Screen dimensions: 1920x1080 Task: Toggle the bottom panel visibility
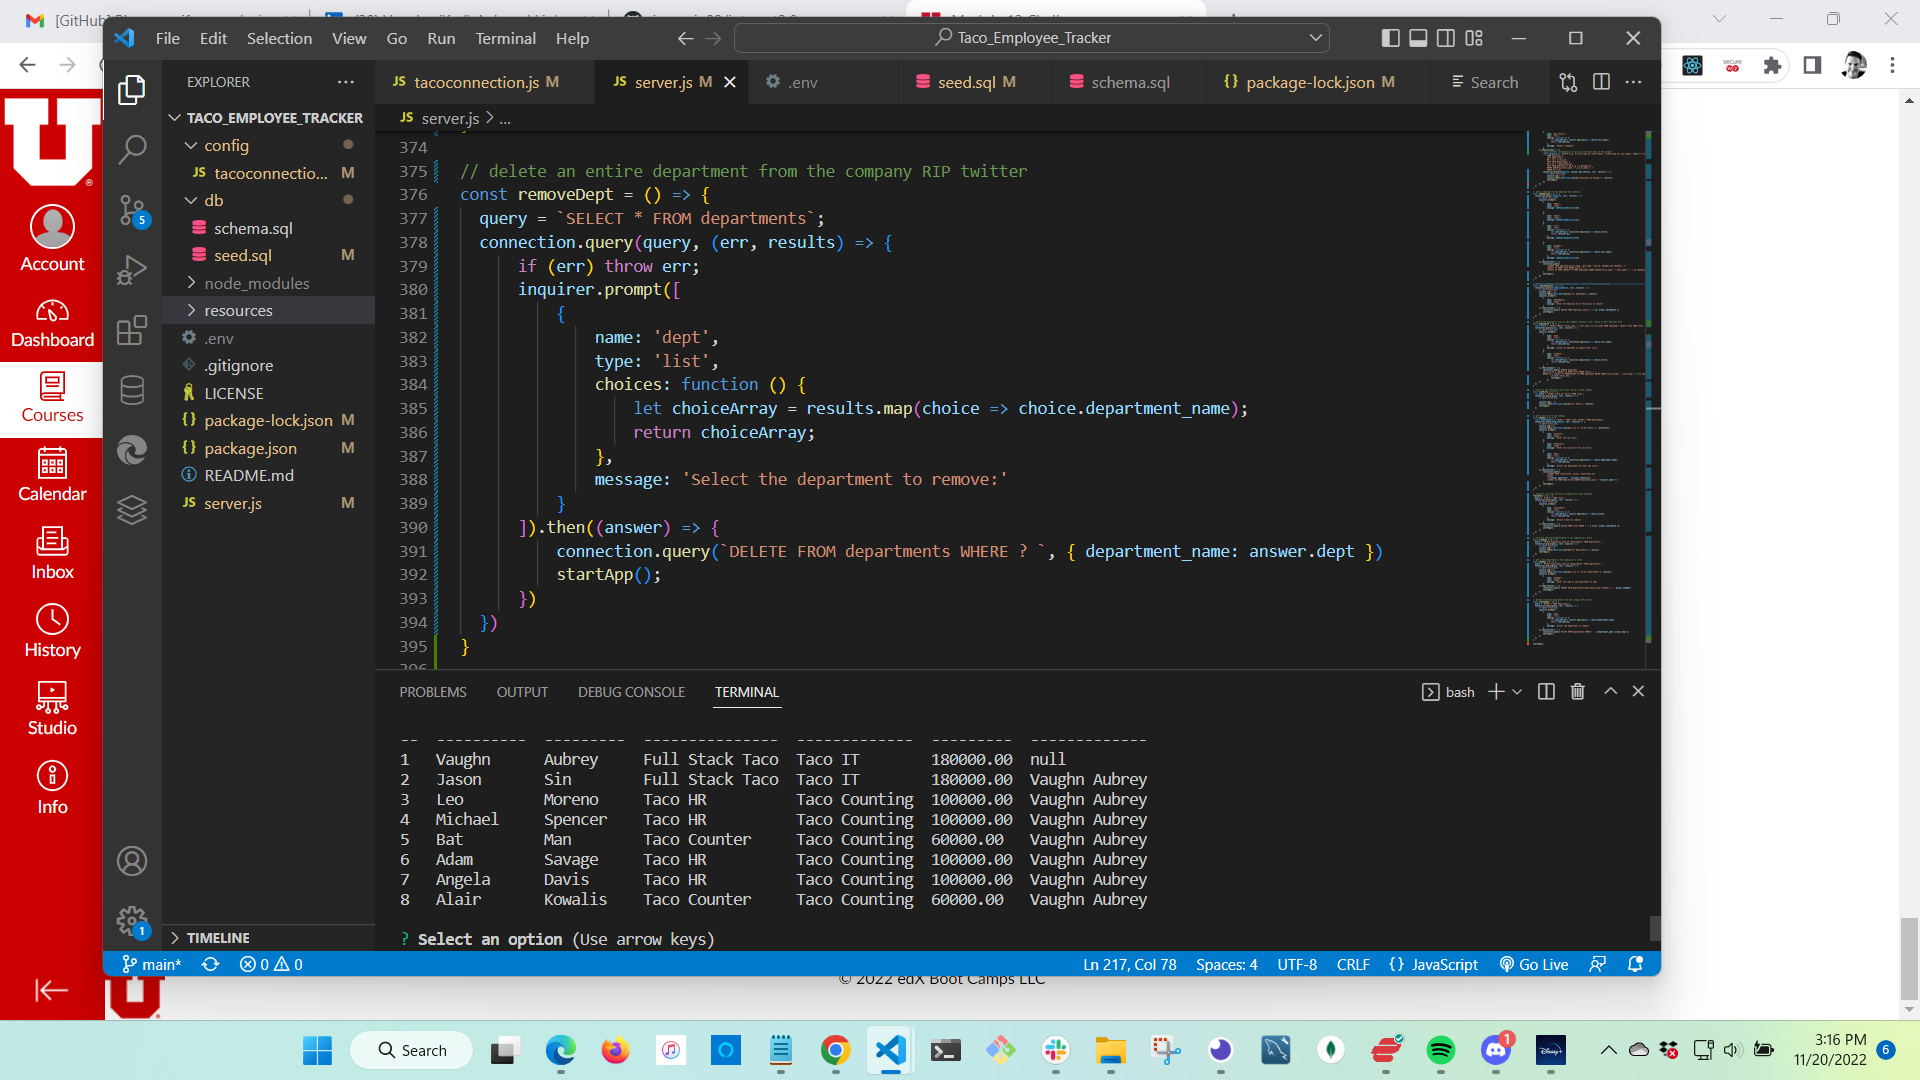(x=1418, y=38)
